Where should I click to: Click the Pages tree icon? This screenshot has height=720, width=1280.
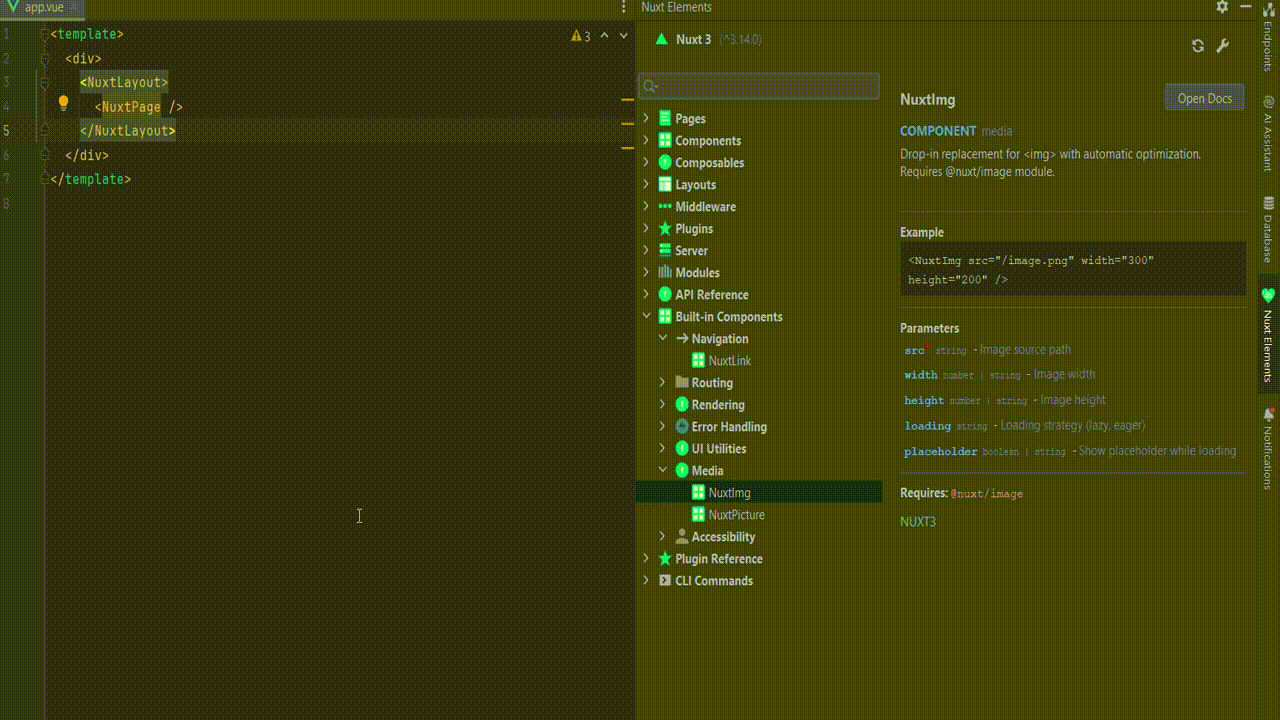[665, 118]
